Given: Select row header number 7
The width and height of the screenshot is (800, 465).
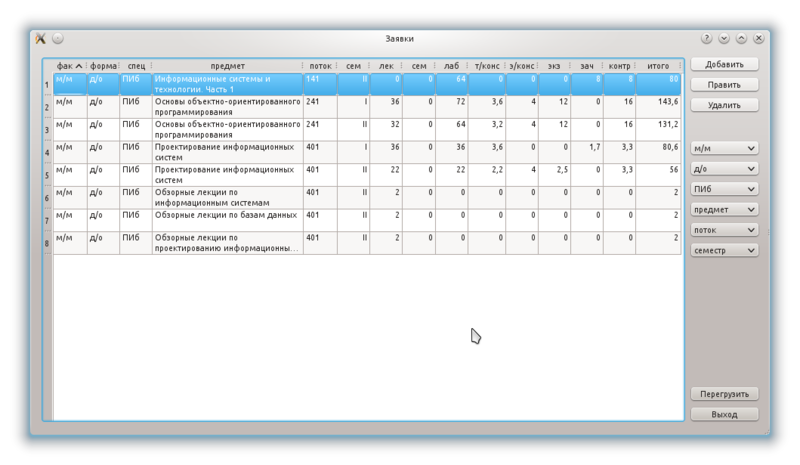Looking at the screenshot, I should [47, 221].
